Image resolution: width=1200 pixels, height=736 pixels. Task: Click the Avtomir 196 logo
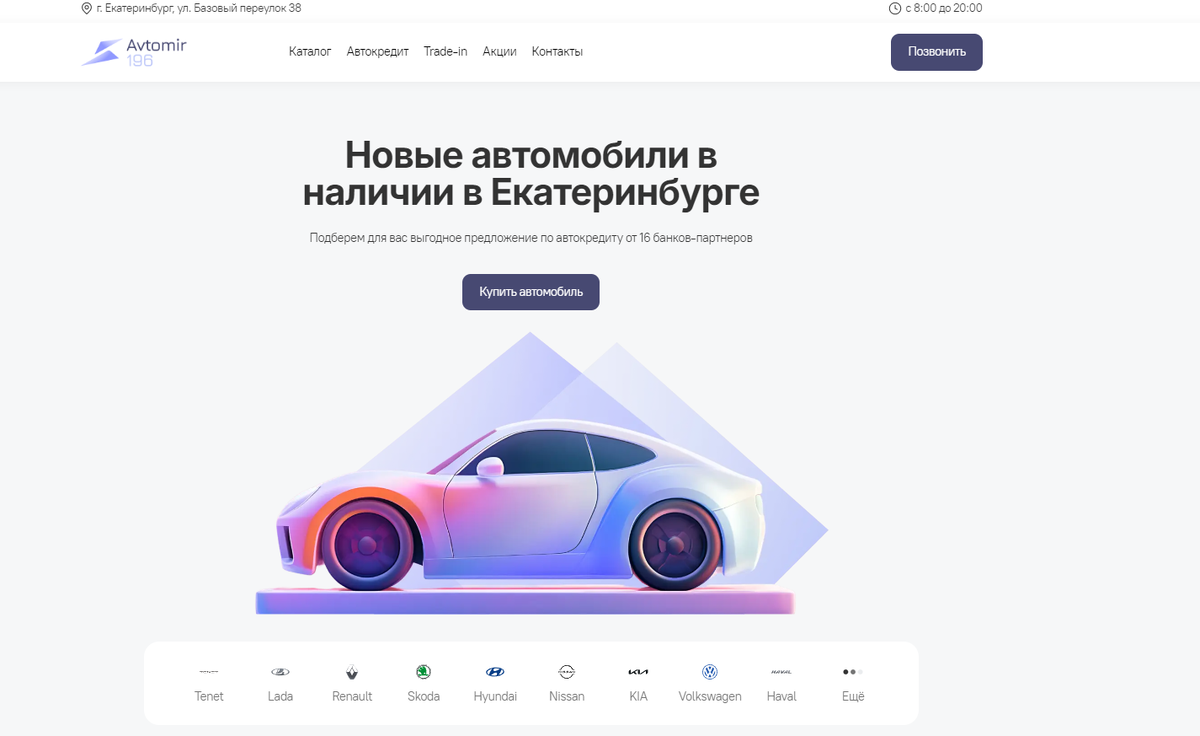tap(134, 52)
